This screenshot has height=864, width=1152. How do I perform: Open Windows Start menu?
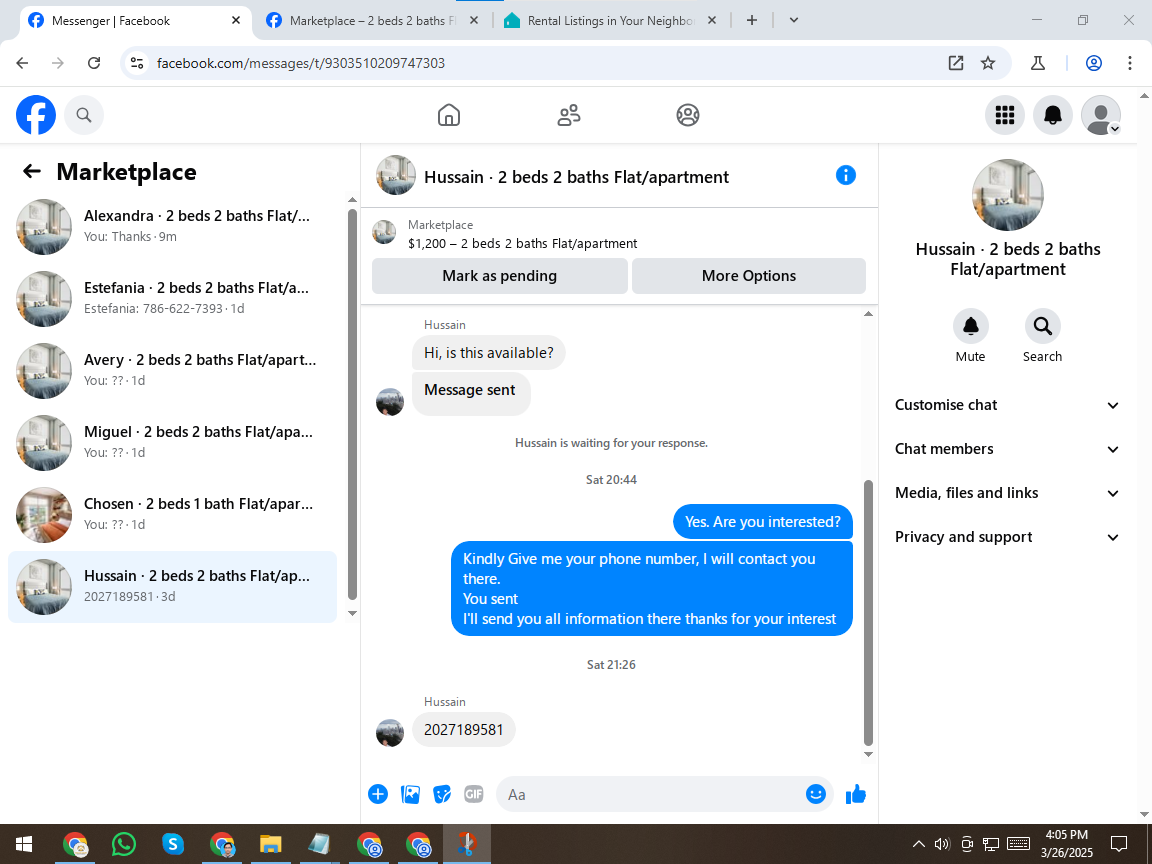point(24,844)
